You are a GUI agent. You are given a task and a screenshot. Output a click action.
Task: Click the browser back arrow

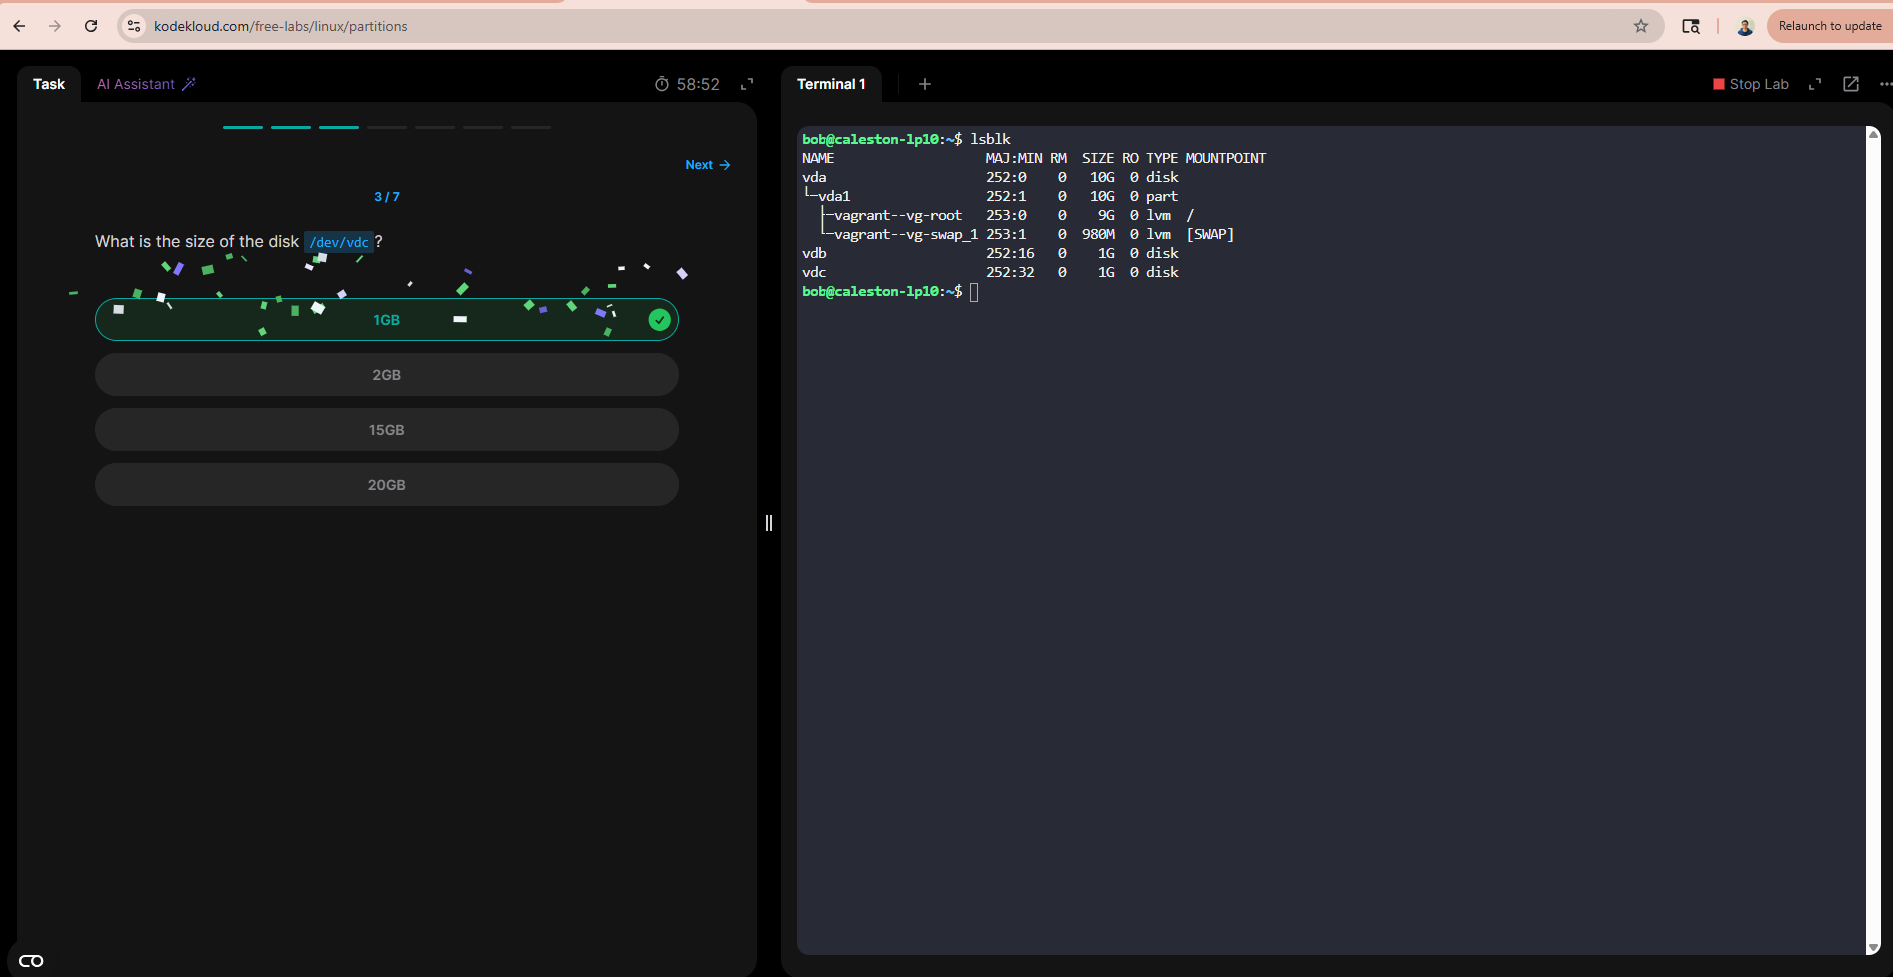click(20, 26)
